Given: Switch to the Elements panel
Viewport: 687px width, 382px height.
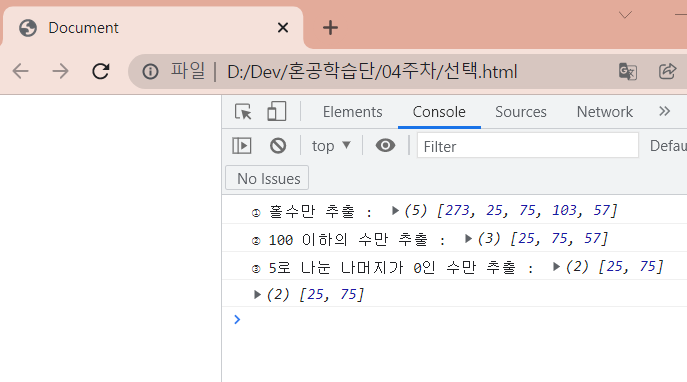Looking at the screenshot, I should click(x=353, y=112).
